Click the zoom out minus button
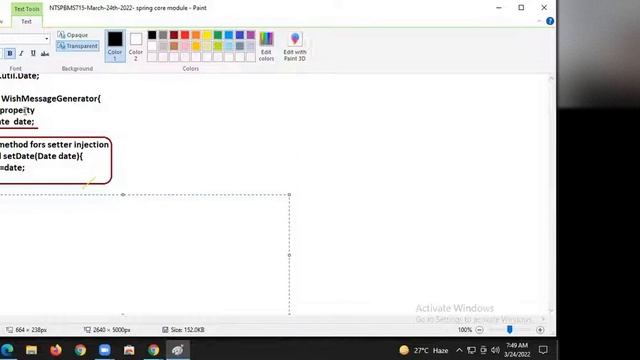This screenshot has width=640, height=360. 480,330
